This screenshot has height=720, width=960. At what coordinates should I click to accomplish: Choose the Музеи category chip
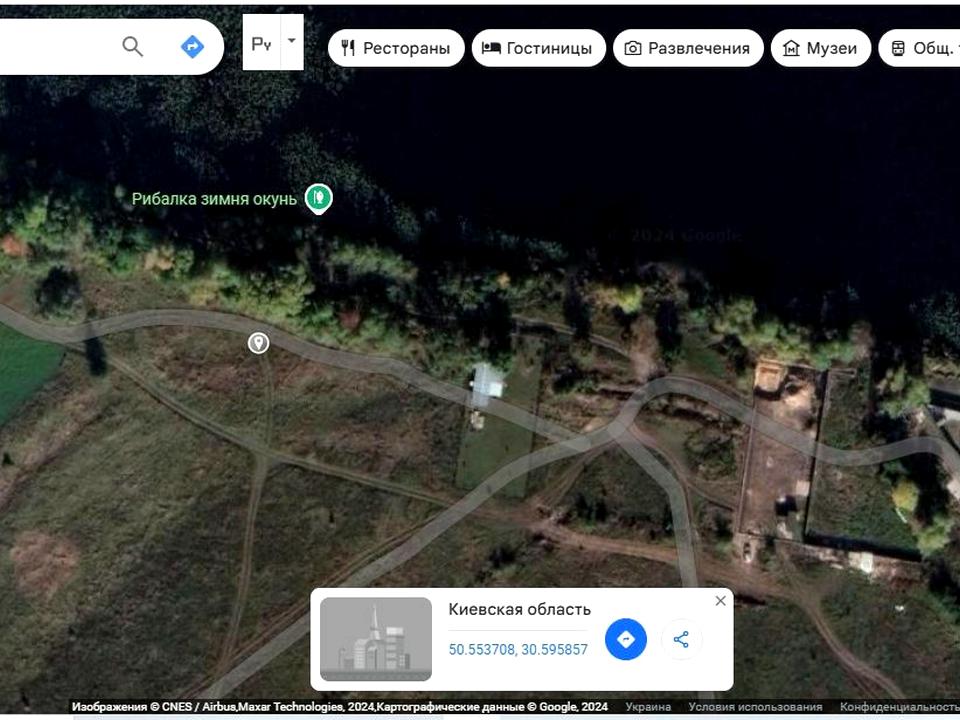point(821,48)
